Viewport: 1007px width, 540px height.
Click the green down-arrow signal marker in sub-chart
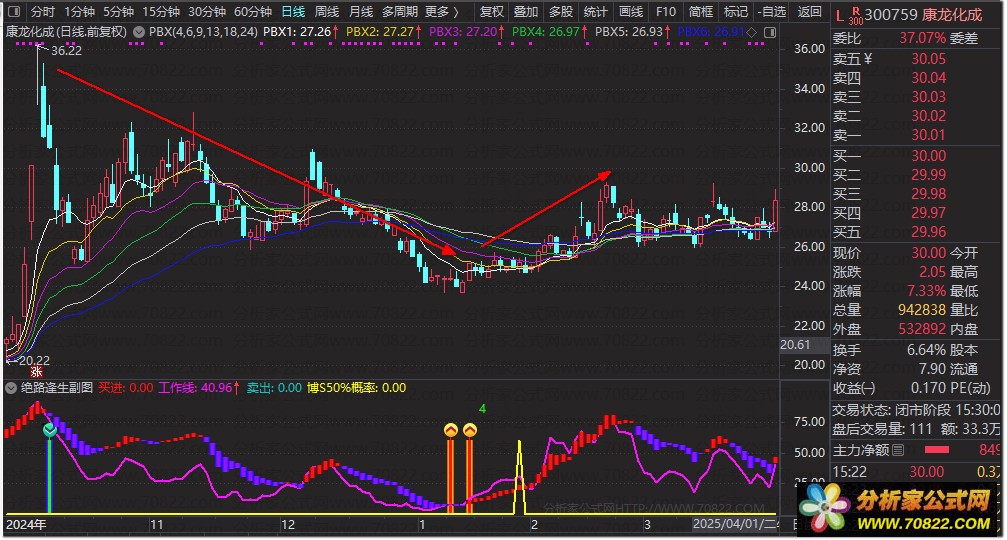click(50, 430)
